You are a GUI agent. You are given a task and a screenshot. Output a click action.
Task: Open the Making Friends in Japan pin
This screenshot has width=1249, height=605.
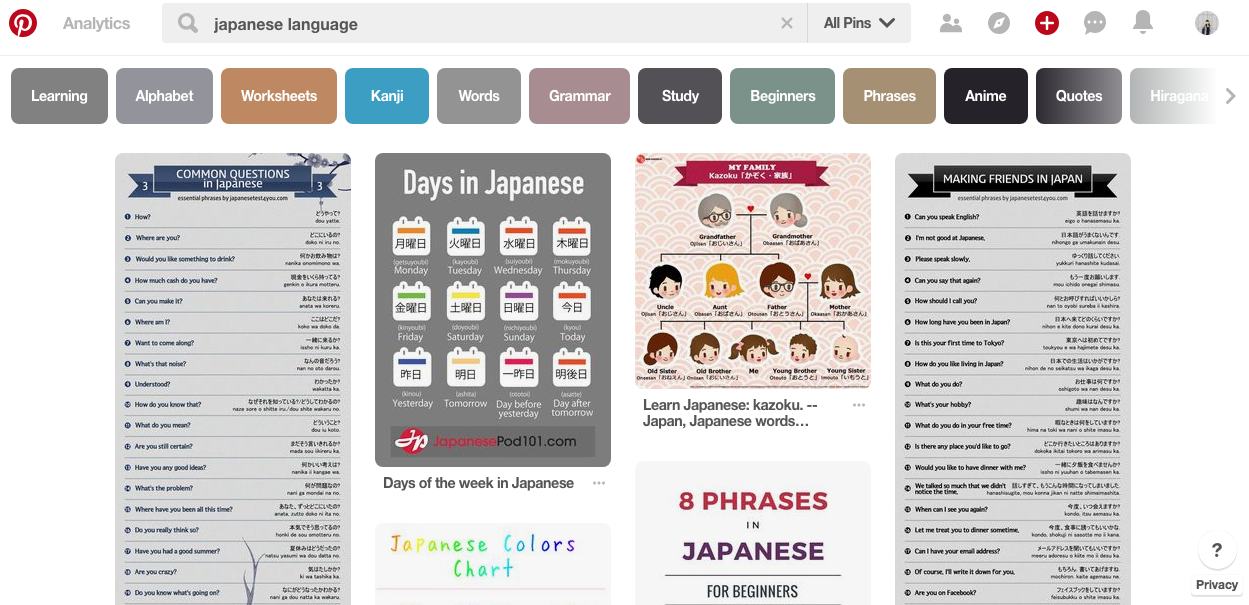click(1013, 379)
